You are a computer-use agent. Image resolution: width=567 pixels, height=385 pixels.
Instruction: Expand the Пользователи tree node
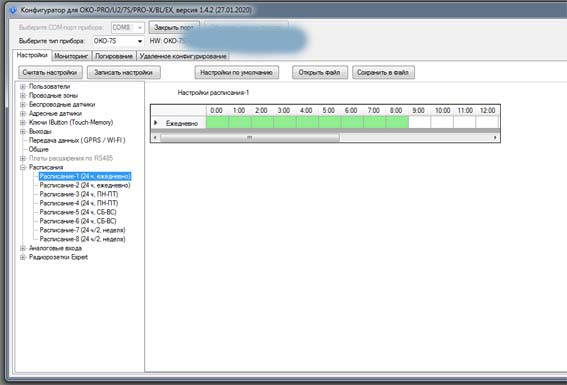(x=22, y=87)
